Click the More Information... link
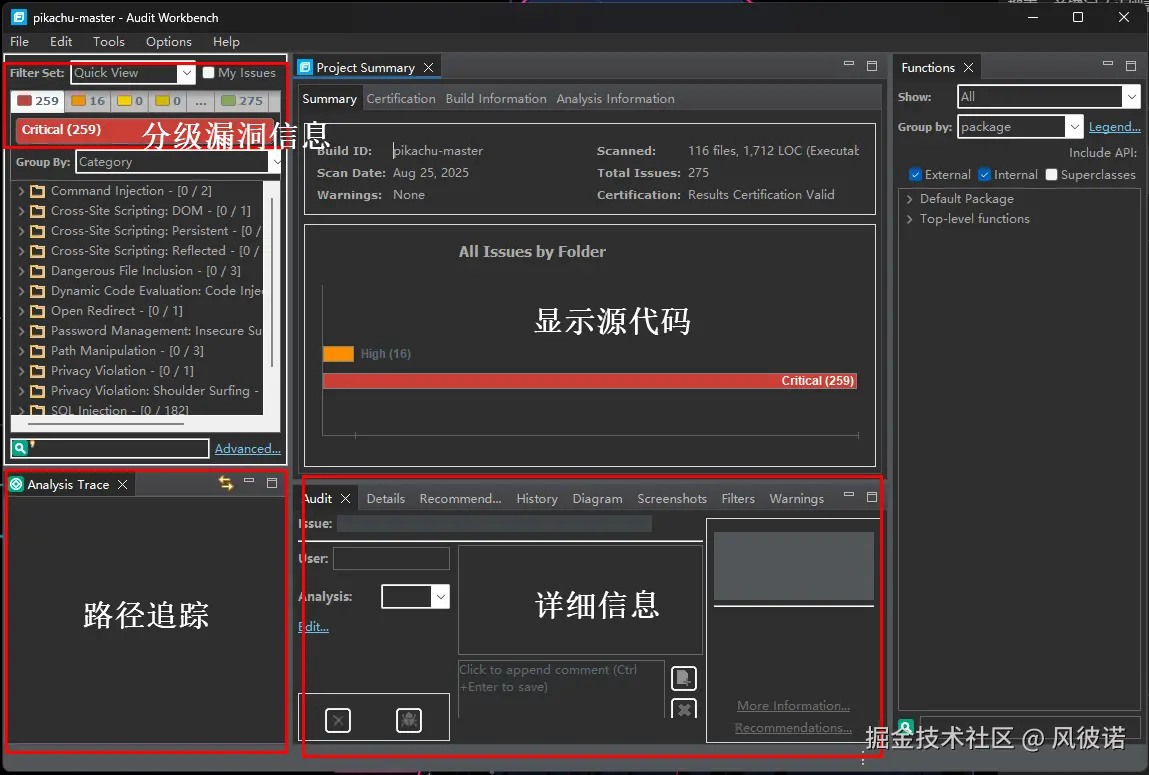 794,705
